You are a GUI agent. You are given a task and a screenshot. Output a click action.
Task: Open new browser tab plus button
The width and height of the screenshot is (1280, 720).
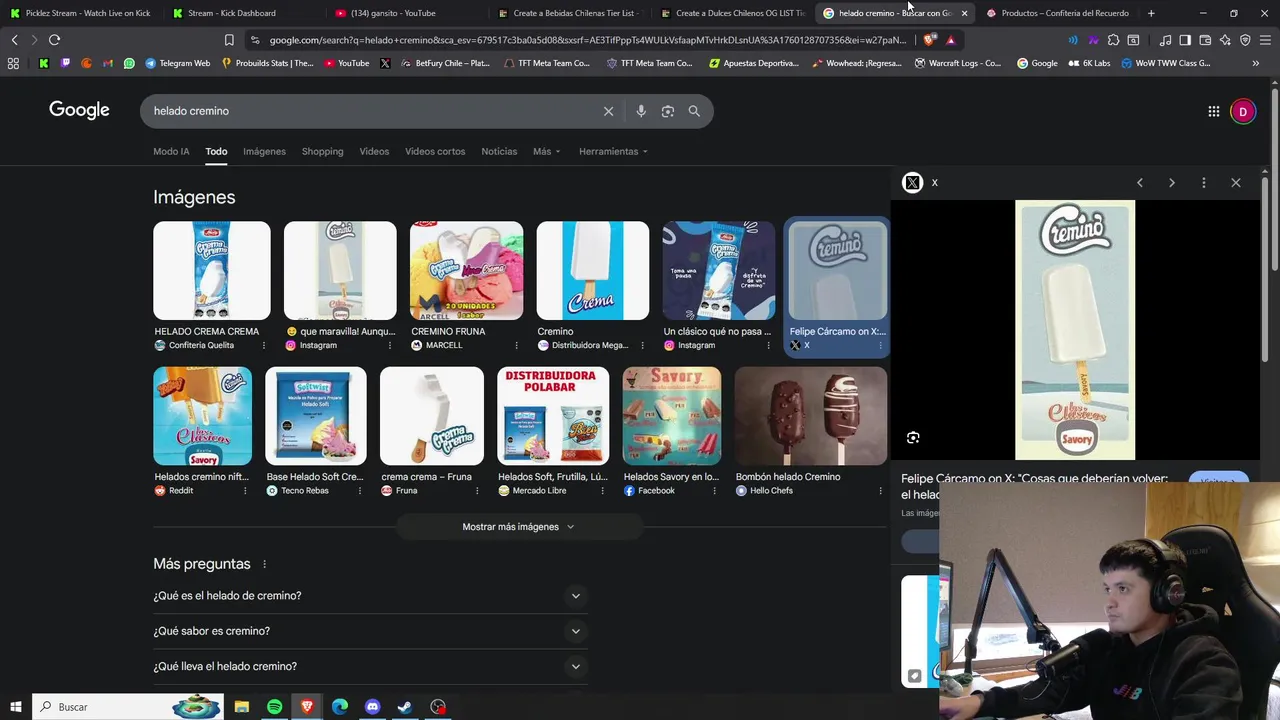pyautogui.click(x=1151, y=13)
